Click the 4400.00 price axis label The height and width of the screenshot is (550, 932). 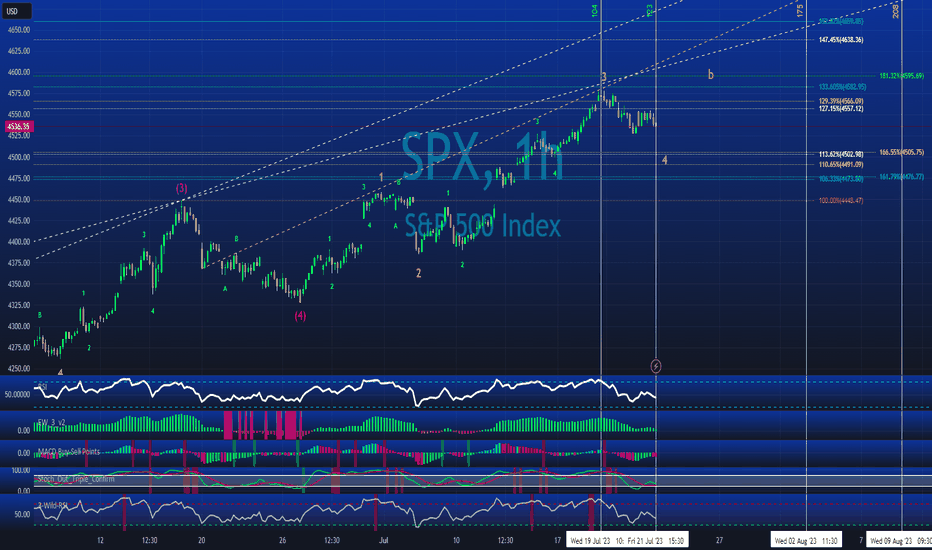point(18,242)
